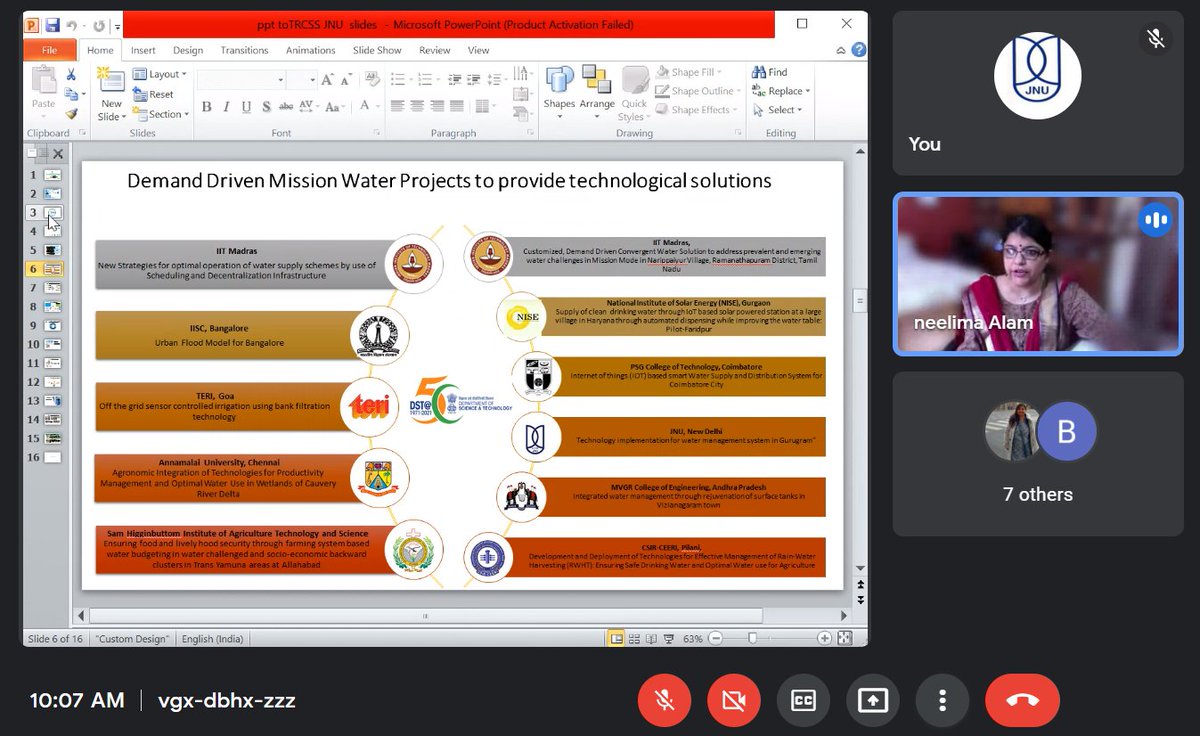Viewport: 1200px width, 736px height.
Task: Toggle microphone mute in Meet controls
Action: pos(665,700)
